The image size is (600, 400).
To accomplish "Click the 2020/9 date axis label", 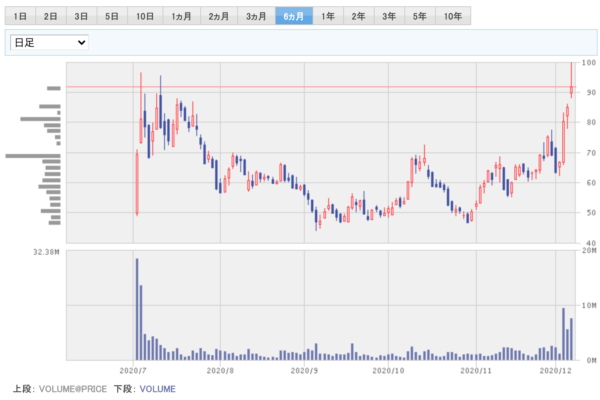I will click(304, 371).
